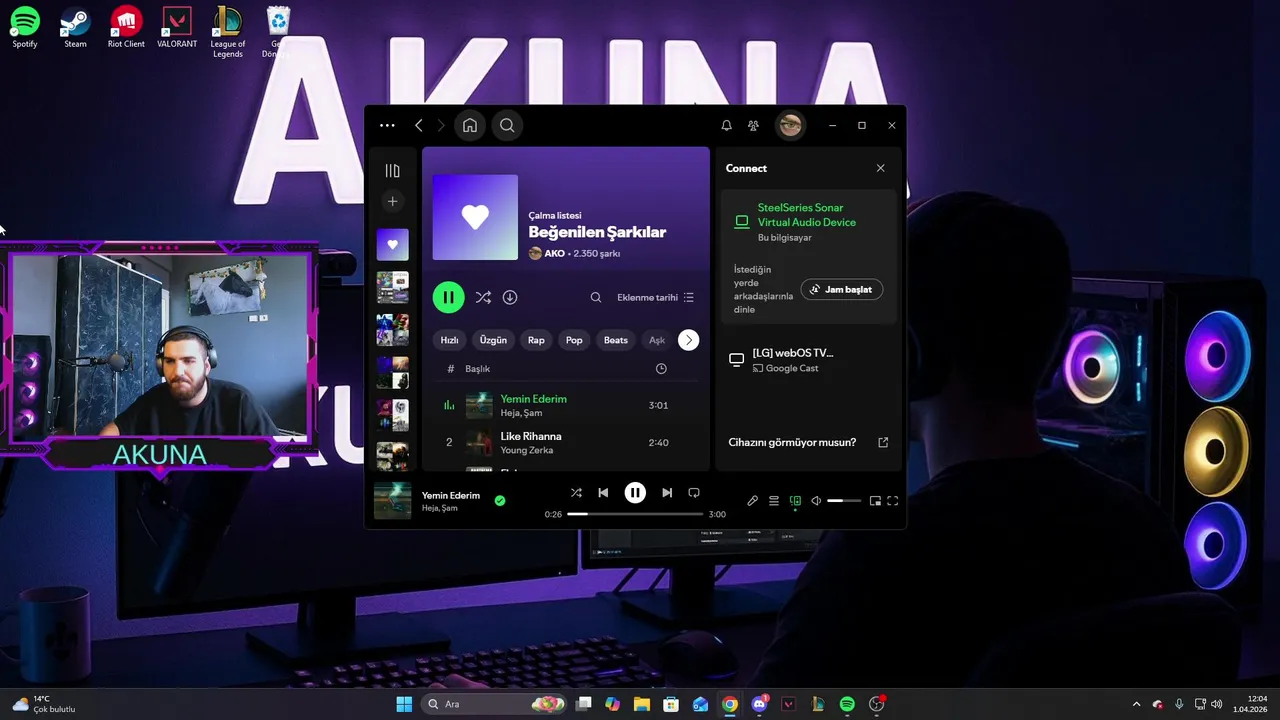The width and height of the screenshot is (1280, 720).
Task: Start a Jam with Jam başlat
Action: (841, 289)
